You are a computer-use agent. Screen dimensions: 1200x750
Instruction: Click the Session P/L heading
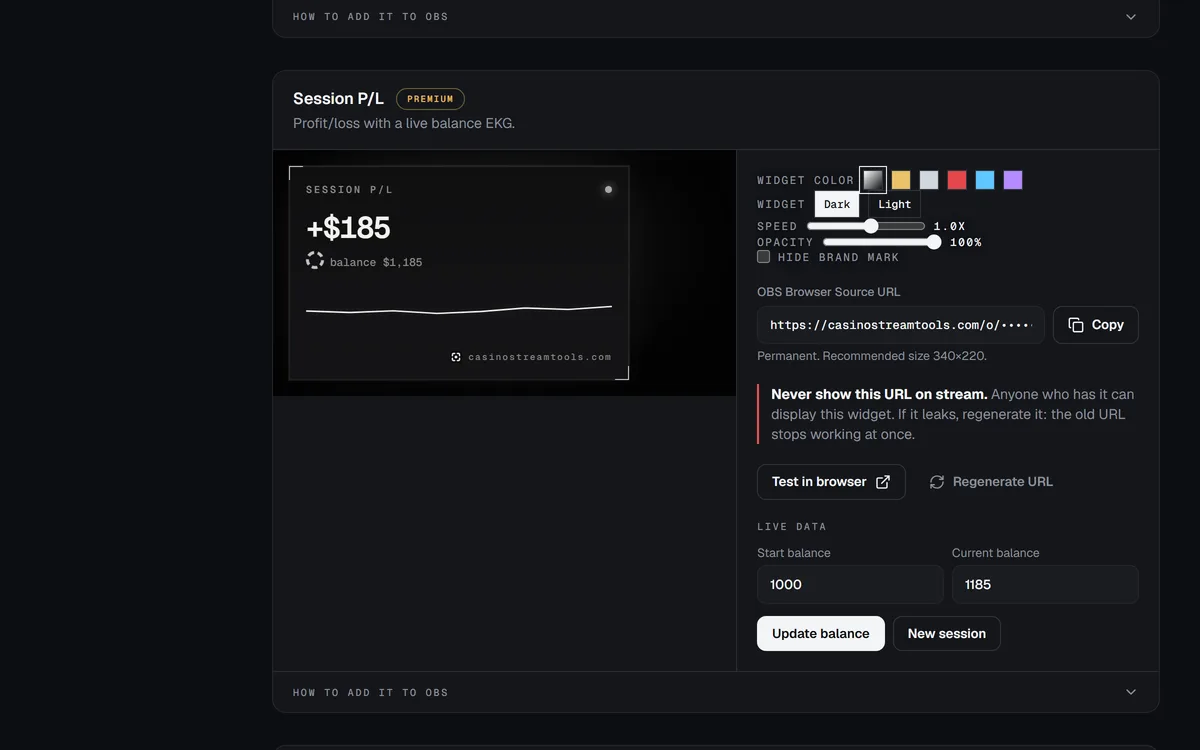(338, 98)
